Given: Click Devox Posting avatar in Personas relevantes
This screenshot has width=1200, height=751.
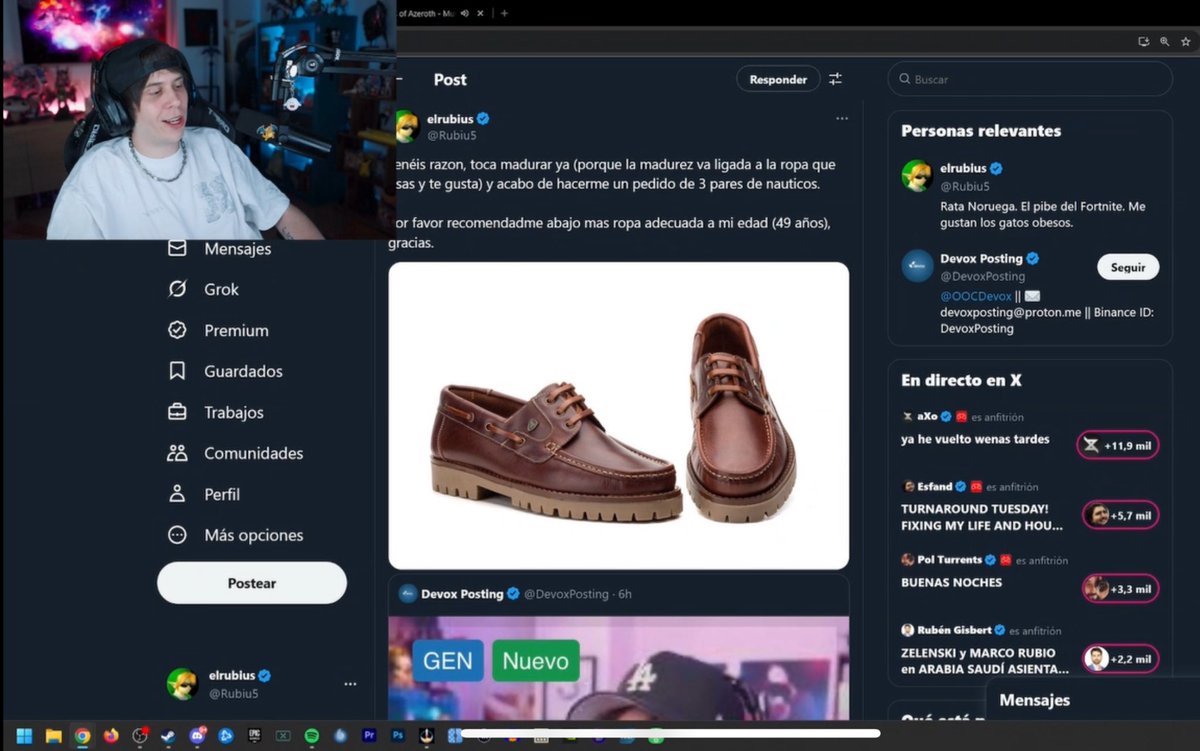Looking at the screenshot, I should point(917,265).
